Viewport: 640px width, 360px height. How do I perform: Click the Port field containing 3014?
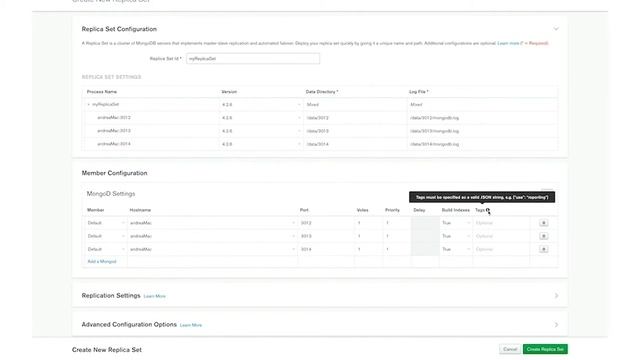[326, 249]
